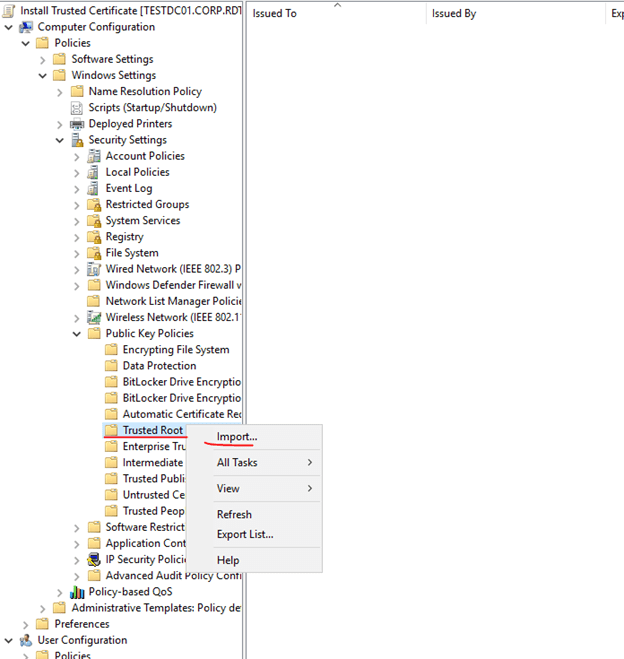Image resolution: width=624 pixels, height=659 pixels.
Task: Click the Restricted Groups folder icon
Action: coord(94,205)
